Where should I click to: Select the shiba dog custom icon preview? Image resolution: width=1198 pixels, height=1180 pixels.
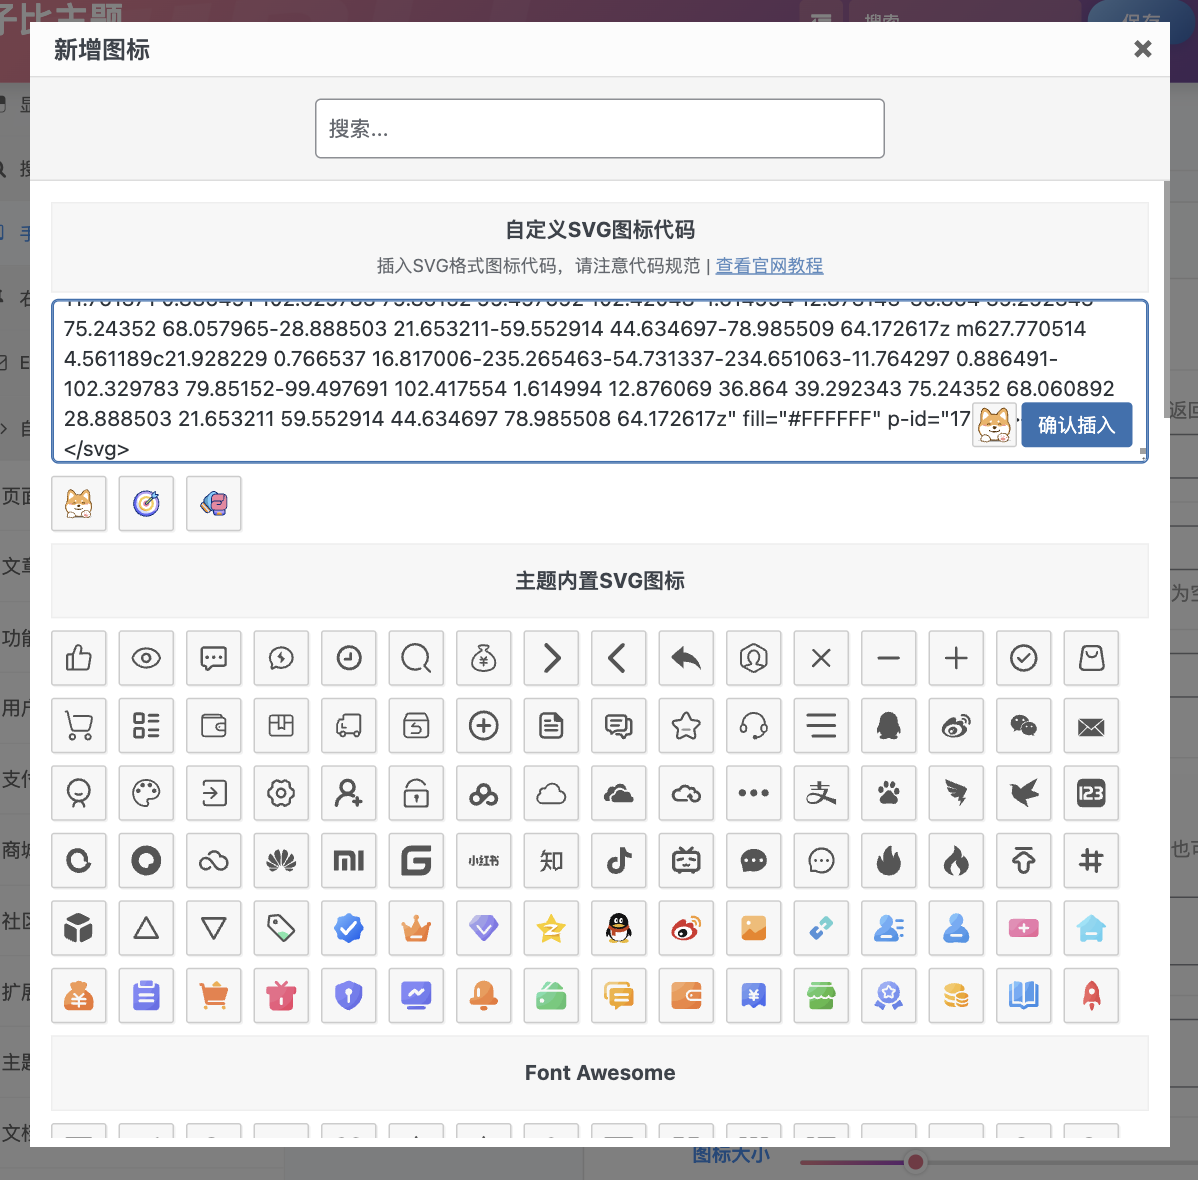[79, 503]
